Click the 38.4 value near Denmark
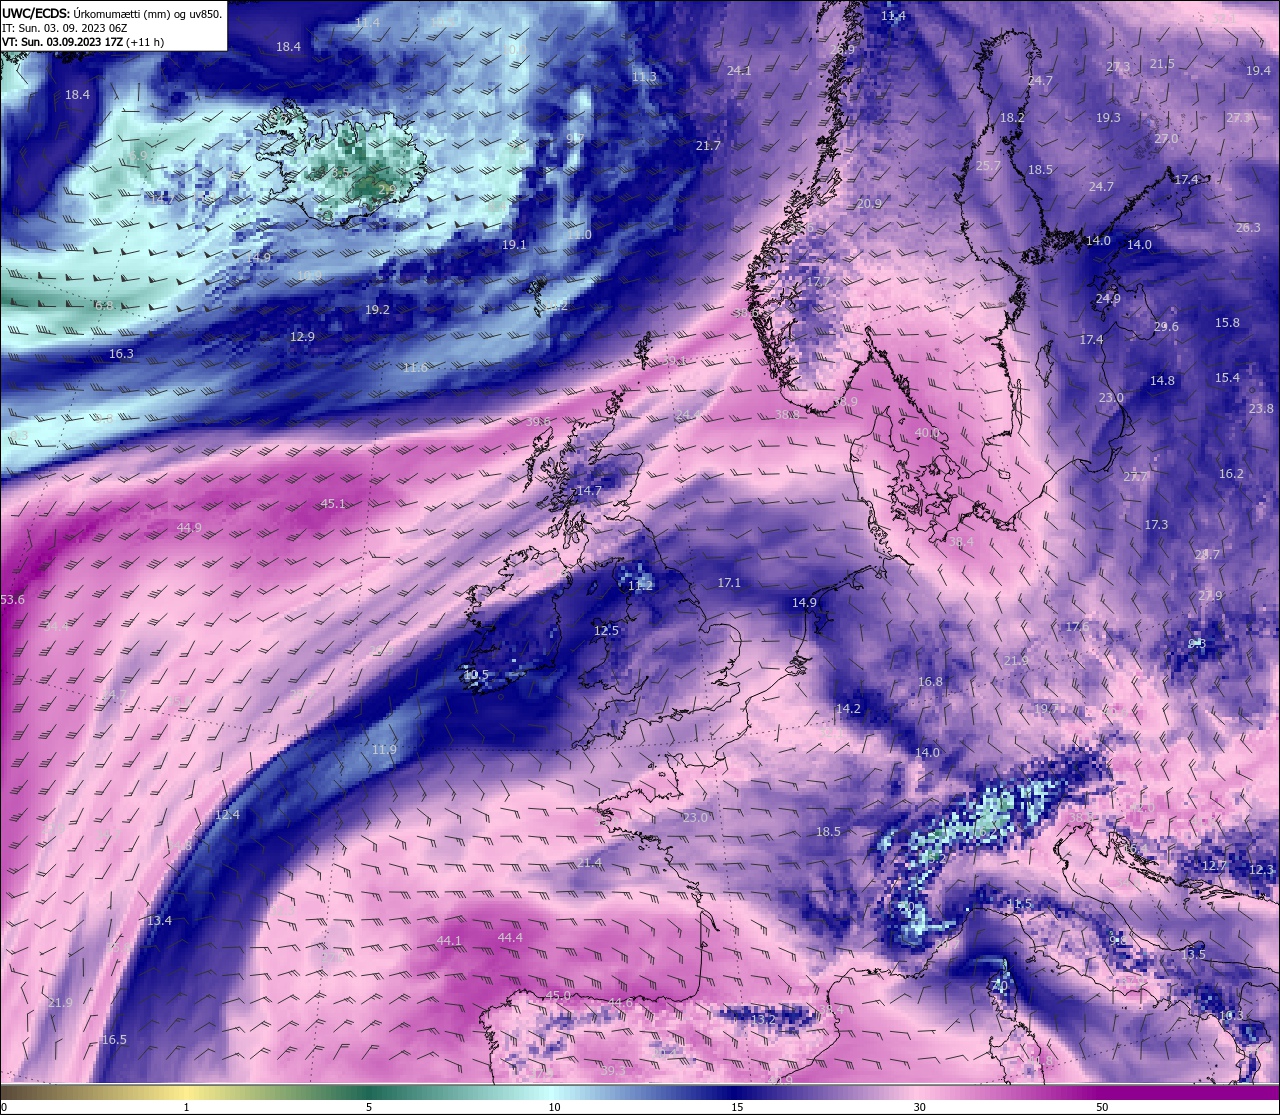Viewport: 1280px width, 1115px height. 961,542
